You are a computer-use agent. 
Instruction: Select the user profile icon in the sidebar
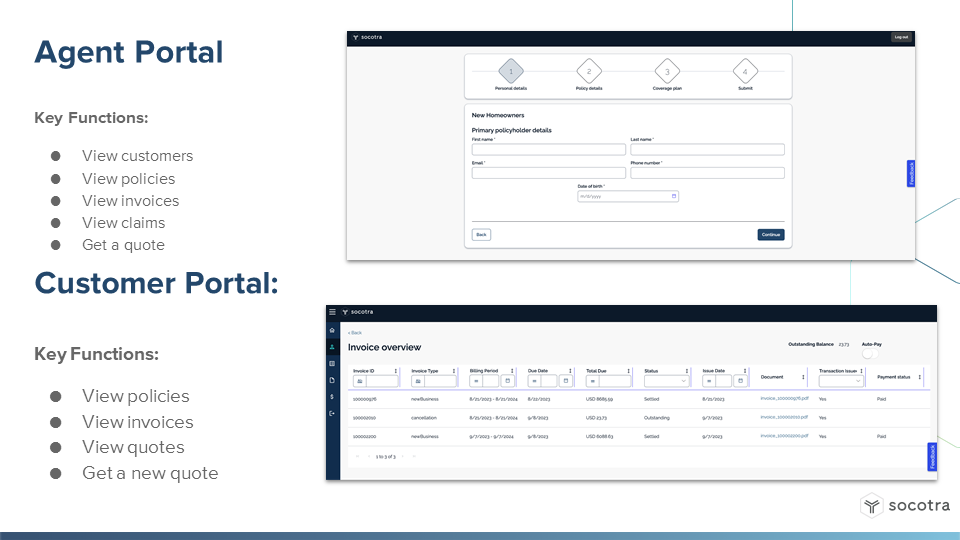[x=332, y=347]
